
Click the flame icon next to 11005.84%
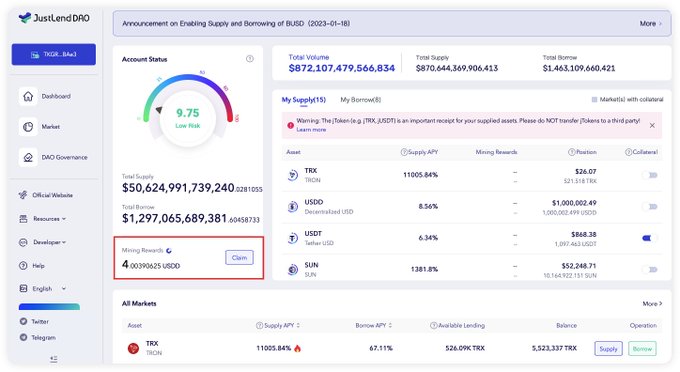click(298, 348)
